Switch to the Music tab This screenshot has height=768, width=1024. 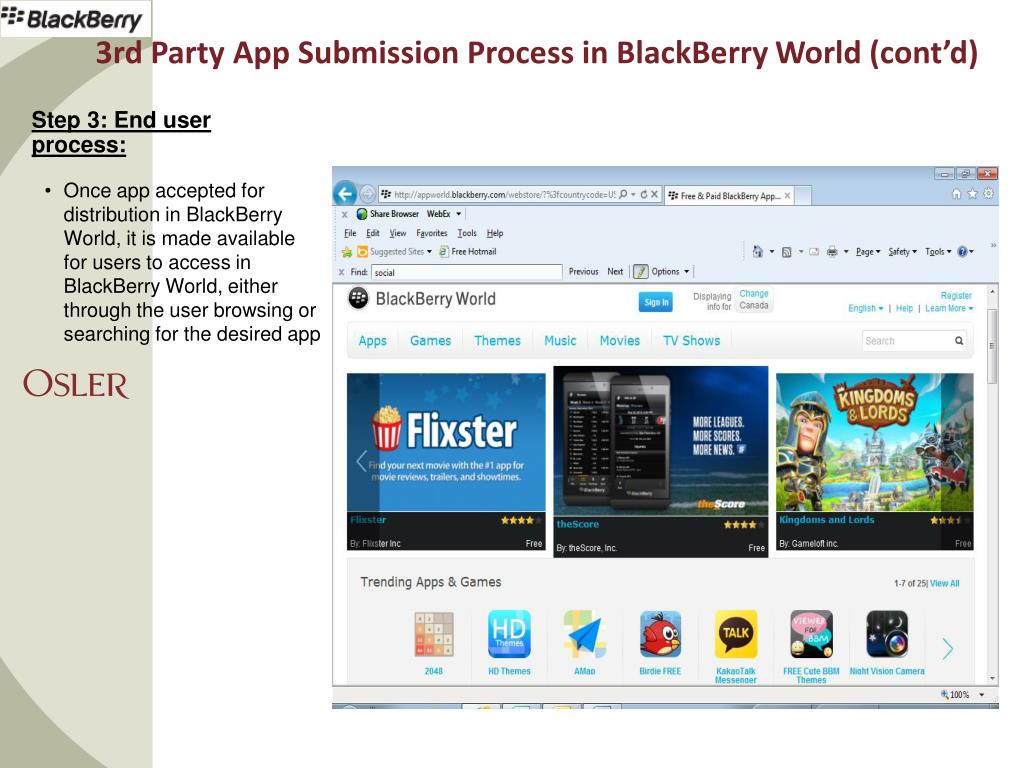click(560, 341)
